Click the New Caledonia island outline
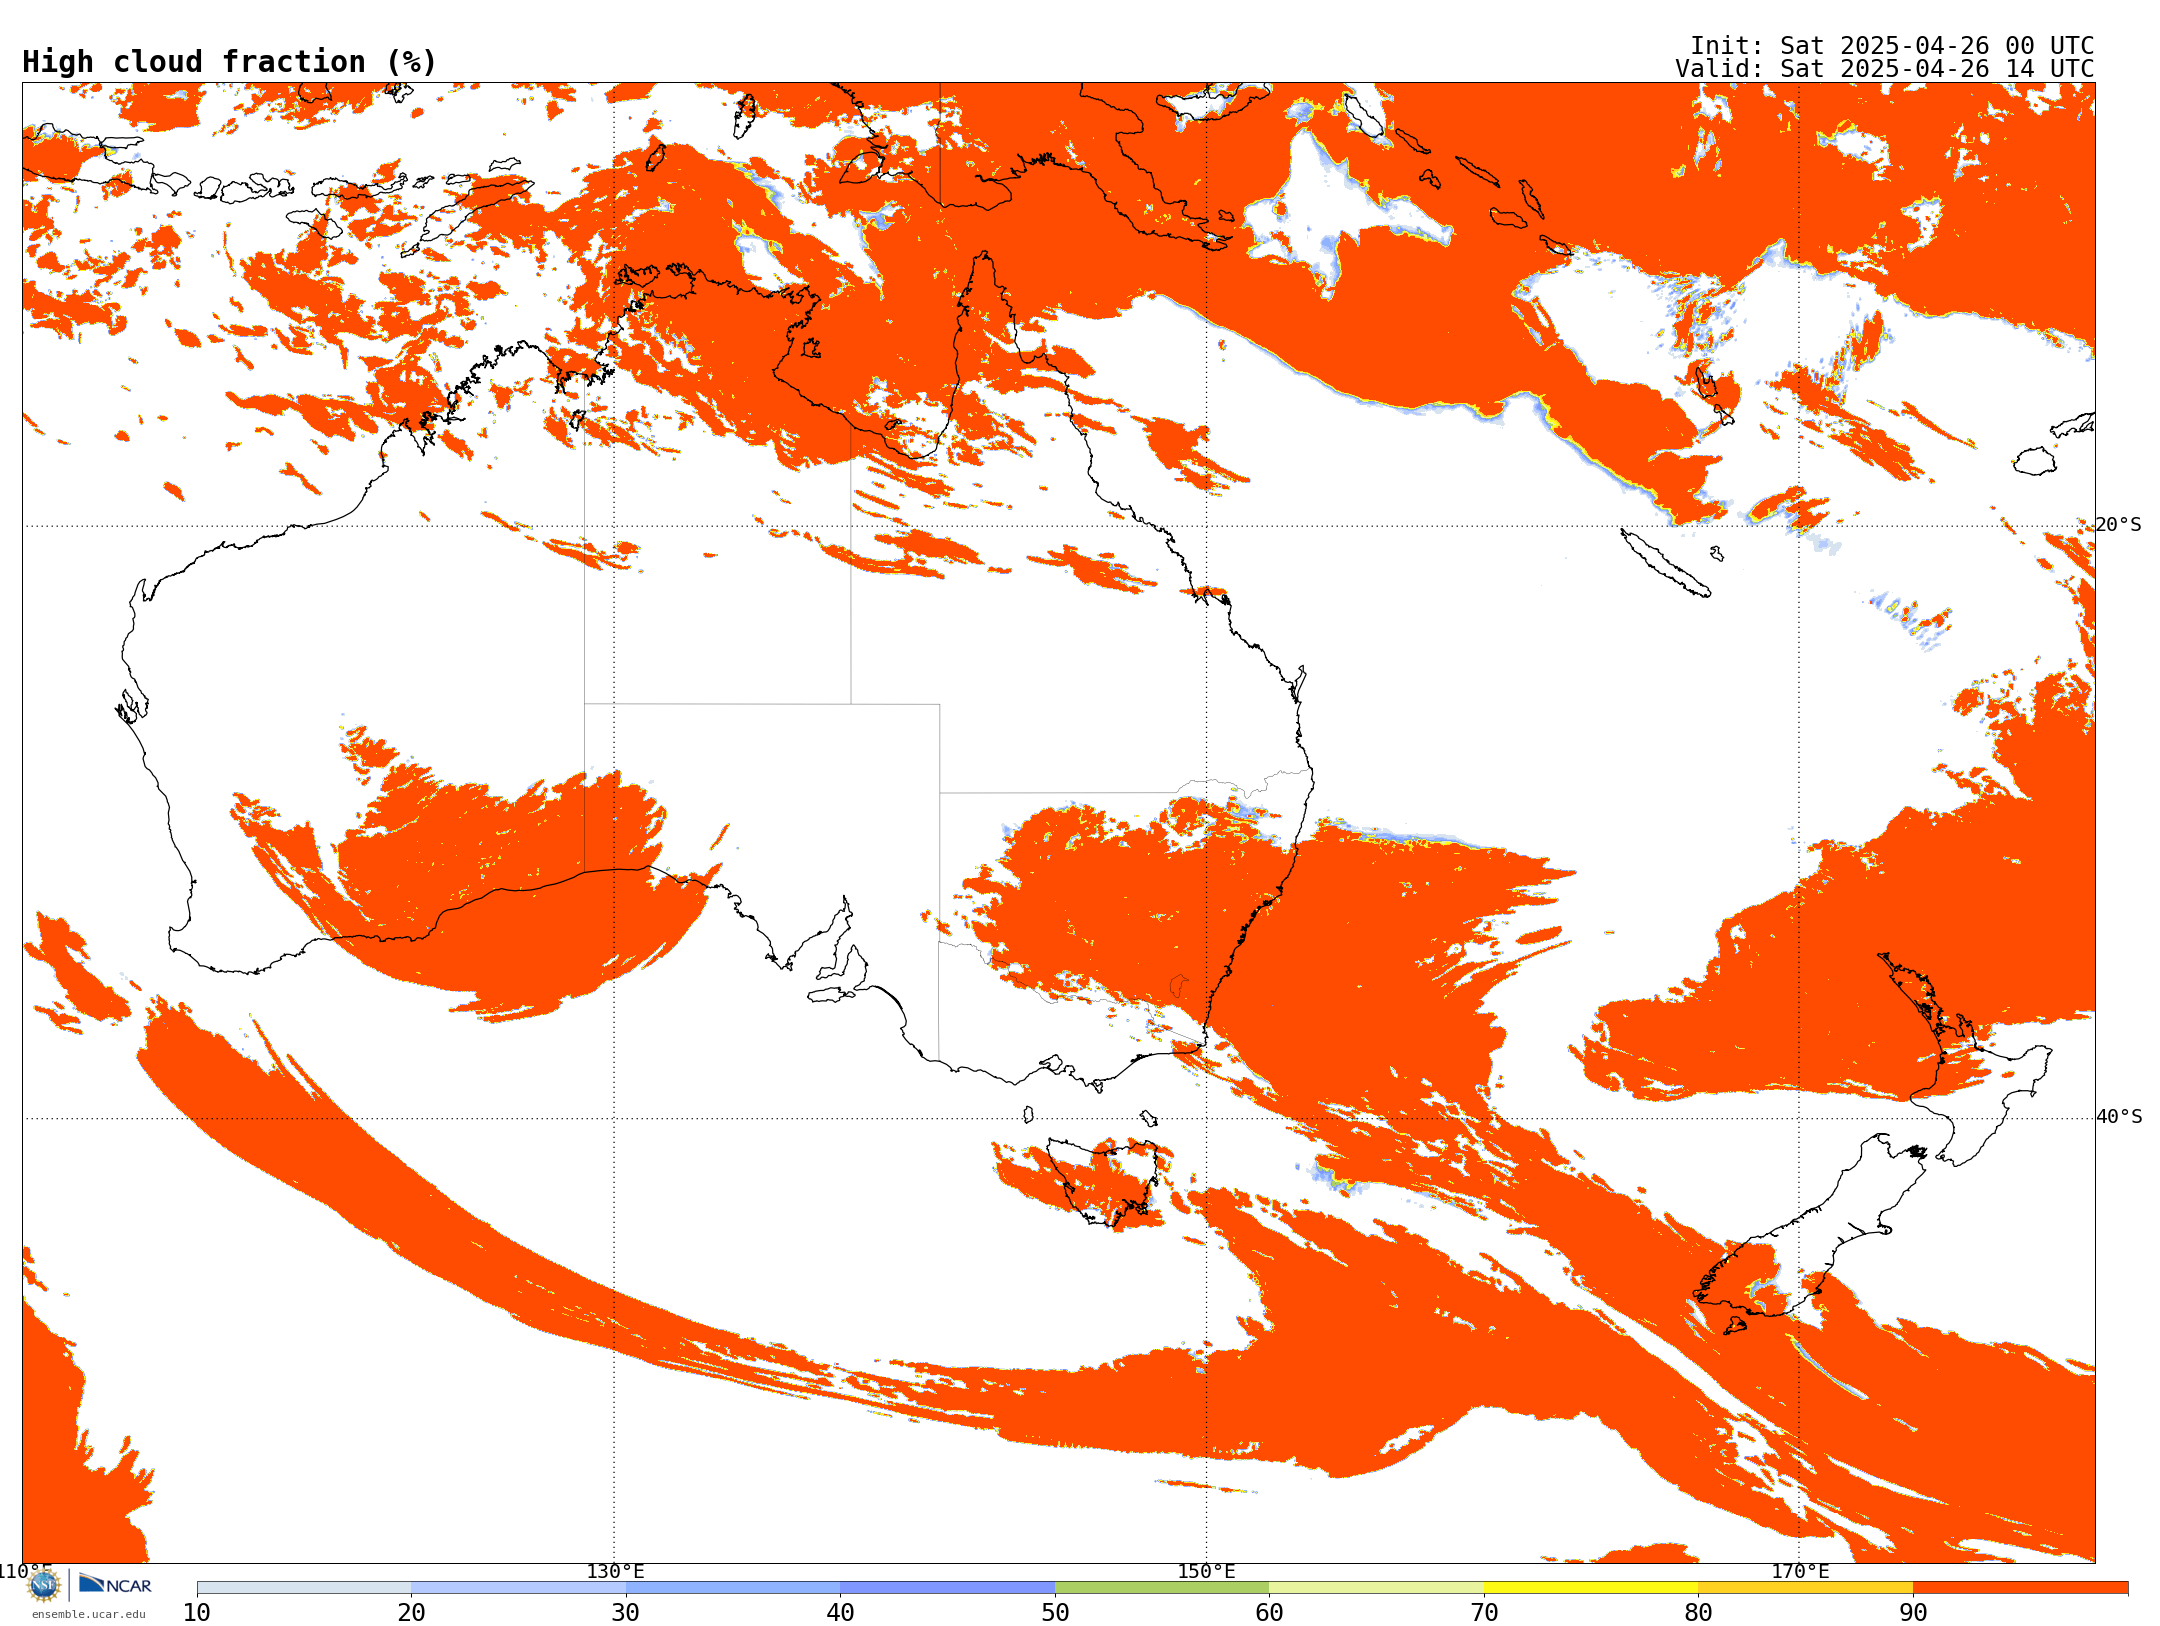Screen dimensions: 2160x1626 (1665, 563)
